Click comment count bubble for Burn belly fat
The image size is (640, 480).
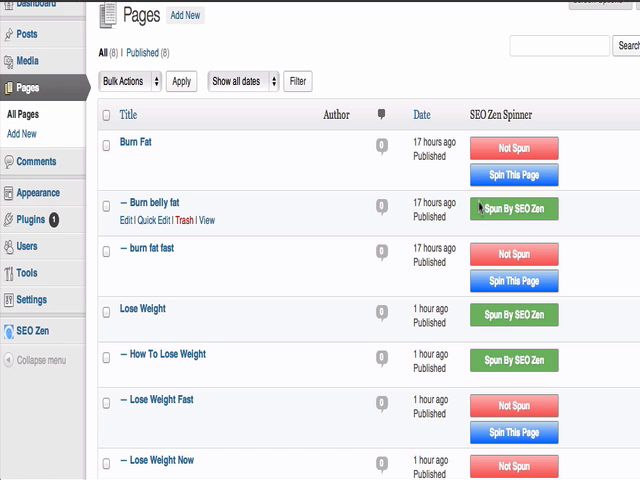coord(382,207)
